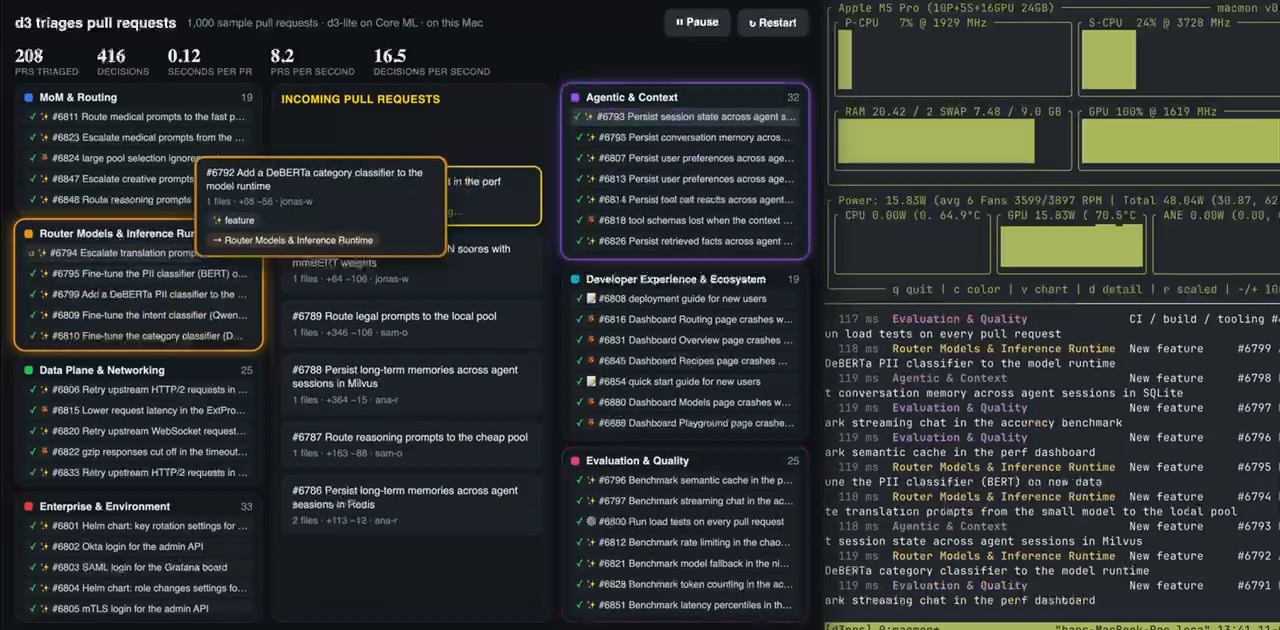Select '#6810 Fine-tune the category classifier' row

pyautogui.click(x=138, y=336)
